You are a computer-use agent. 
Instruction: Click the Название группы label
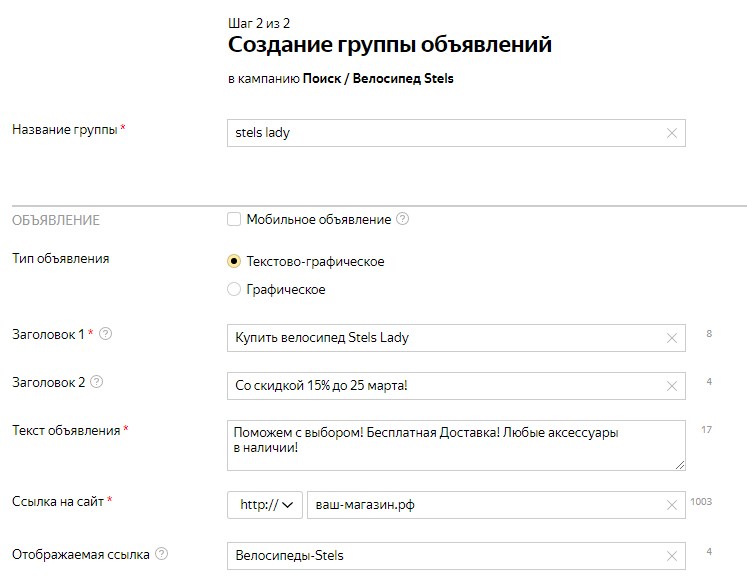tap(65, 130)
